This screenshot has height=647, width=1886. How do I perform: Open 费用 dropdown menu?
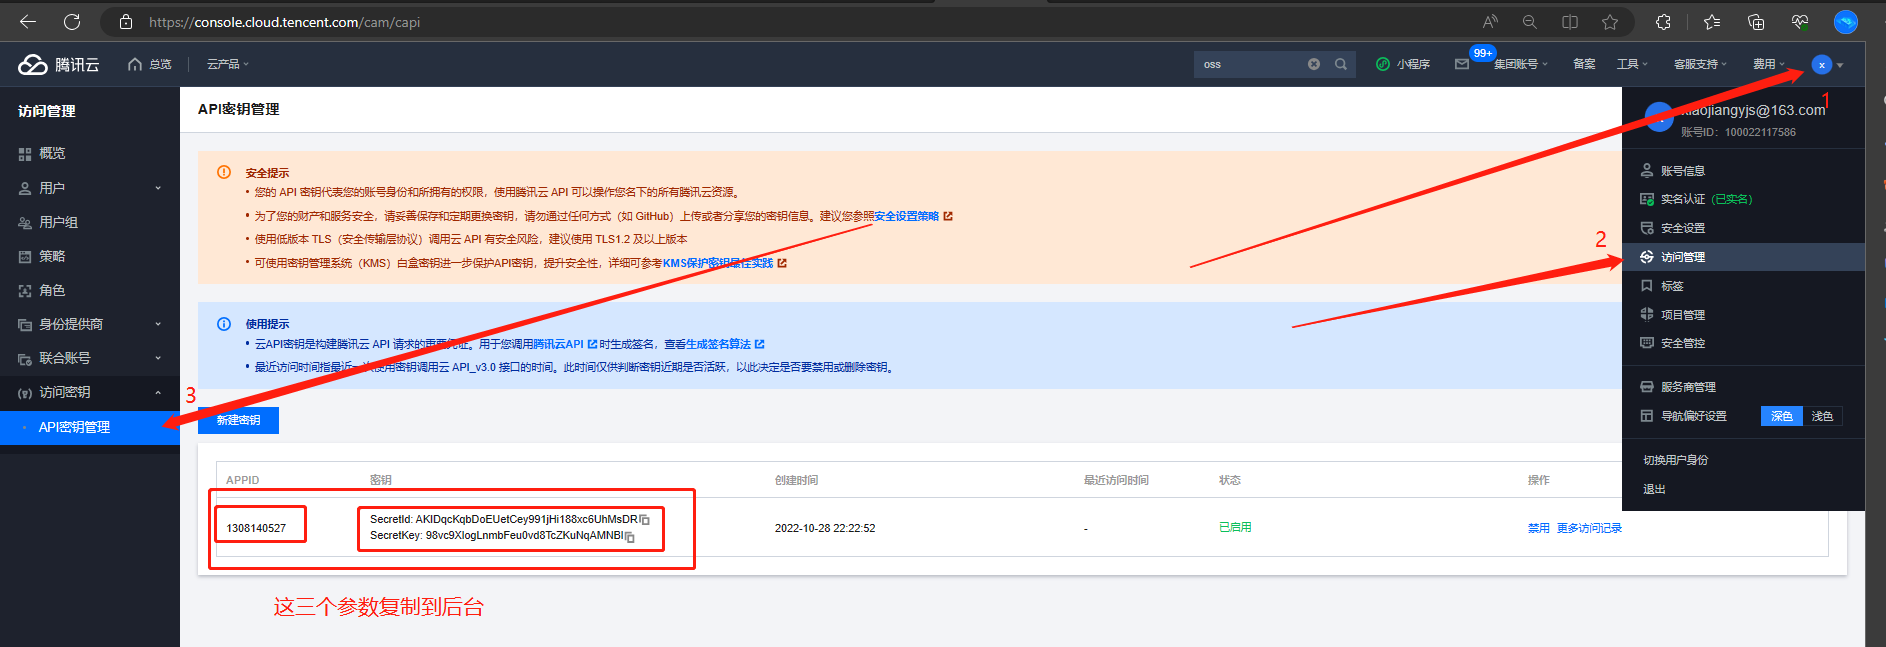pos(1769,64)
